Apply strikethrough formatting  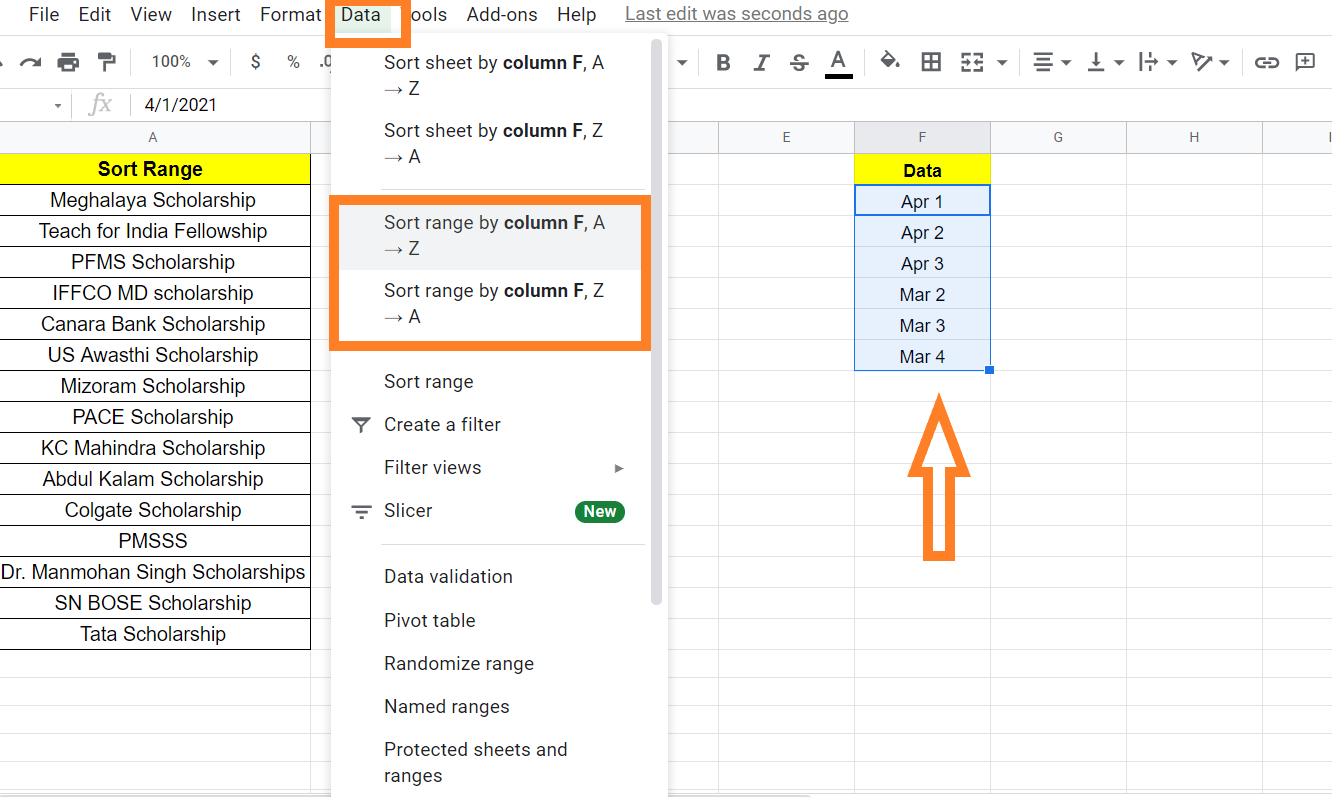(799, 62)
